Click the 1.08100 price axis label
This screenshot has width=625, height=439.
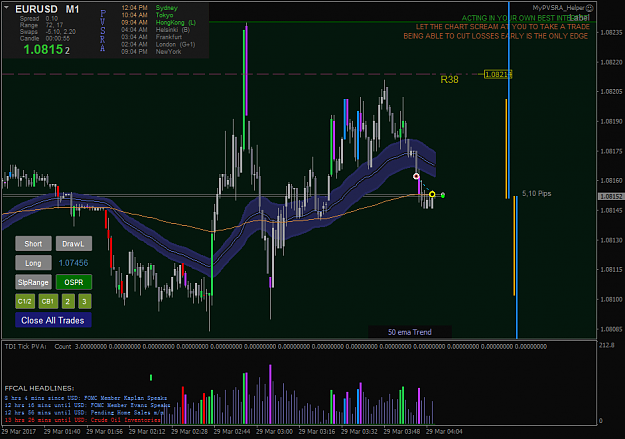coord(611,299)
